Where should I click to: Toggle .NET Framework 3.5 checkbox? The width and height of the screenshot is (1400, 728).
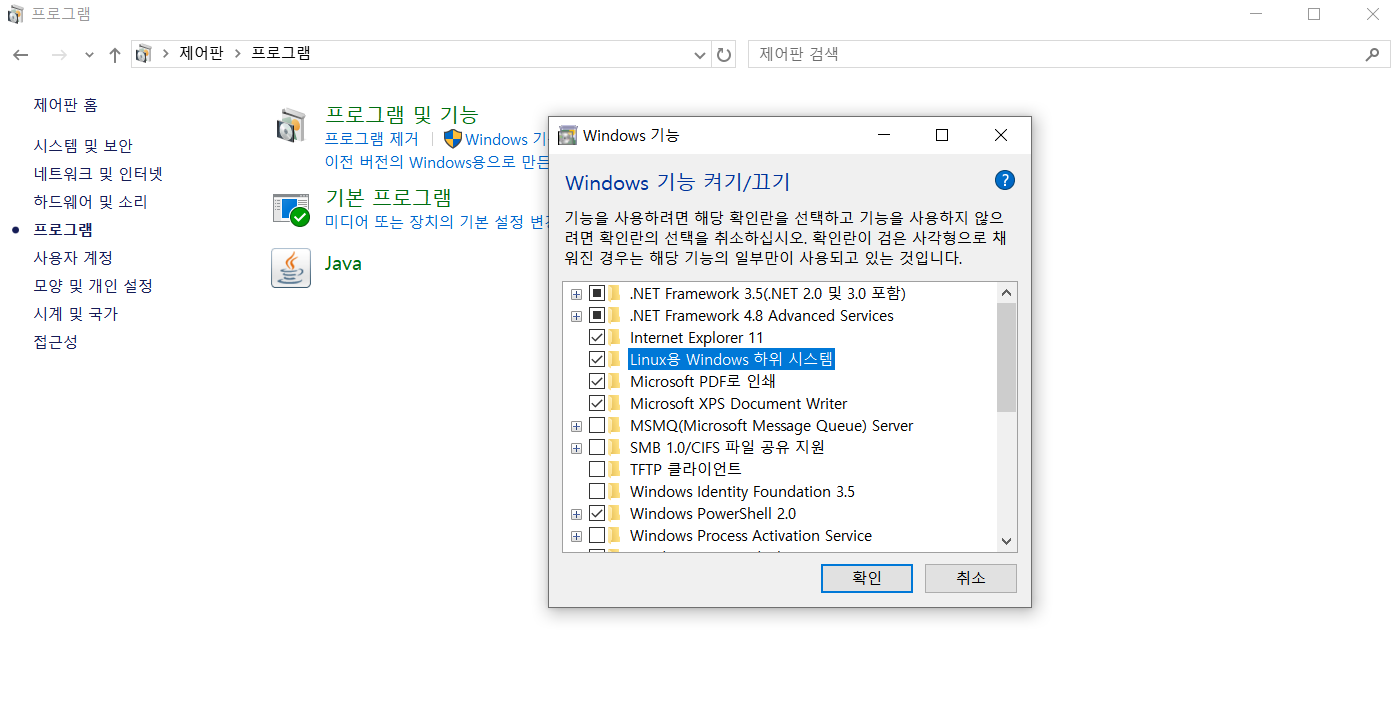pyautogui.click(x=597, y=293)
